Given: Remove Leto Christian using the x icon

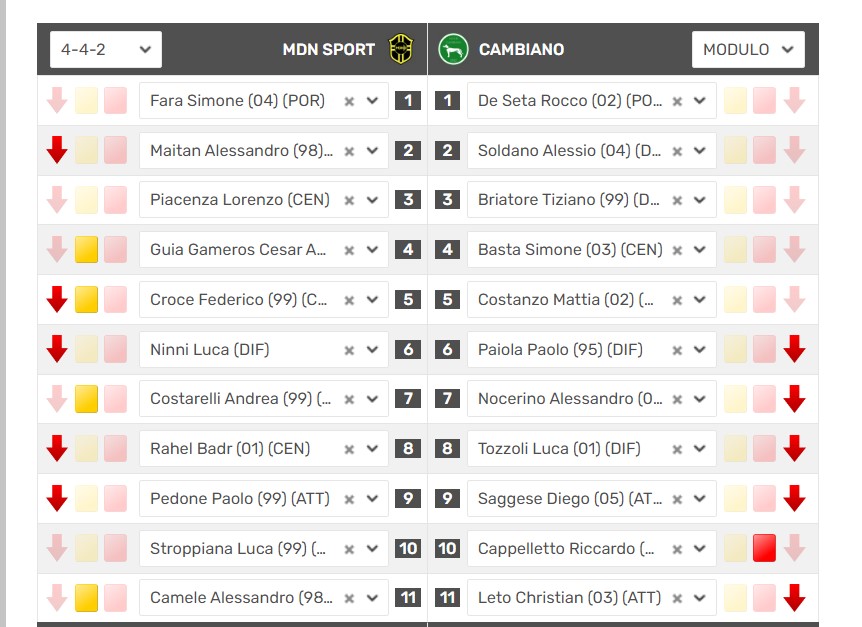Looking at the screenshot, I should pyautogui.click(x=677, y=598).
